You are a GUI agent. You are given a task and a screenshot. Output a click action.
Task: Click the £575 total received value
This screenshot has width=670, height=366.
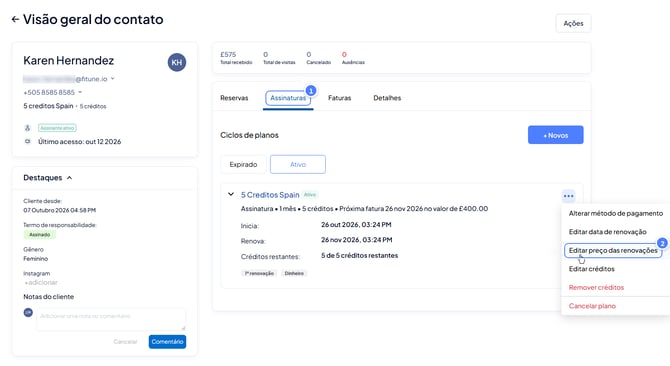coord(228,54)
